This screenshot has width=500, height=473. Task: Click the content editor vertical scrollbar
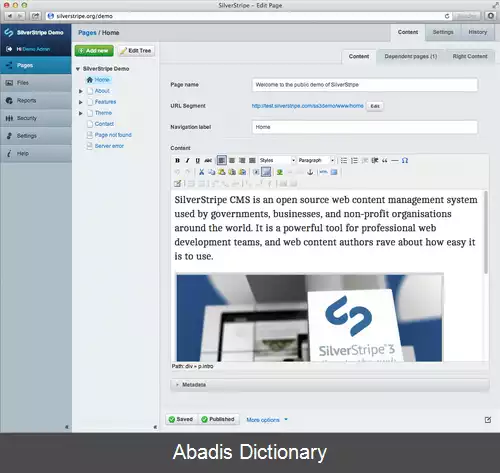tap(486, 233)
